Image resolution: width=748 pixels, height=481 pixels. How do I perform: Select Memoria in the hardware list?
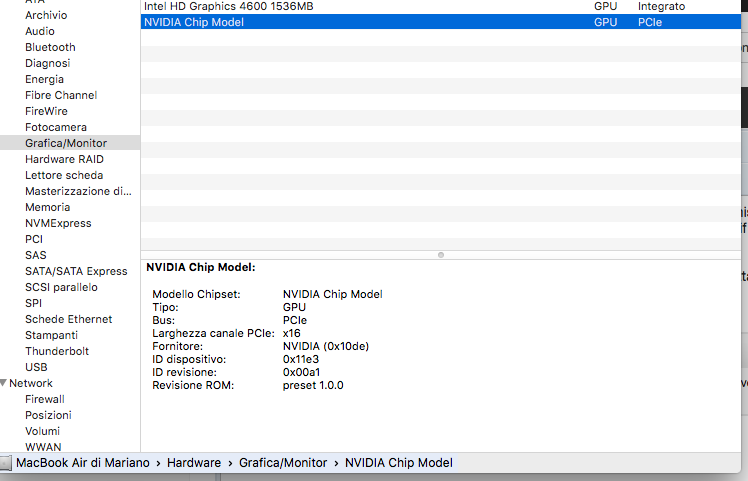pyautogui.click(x=47, y=207)
